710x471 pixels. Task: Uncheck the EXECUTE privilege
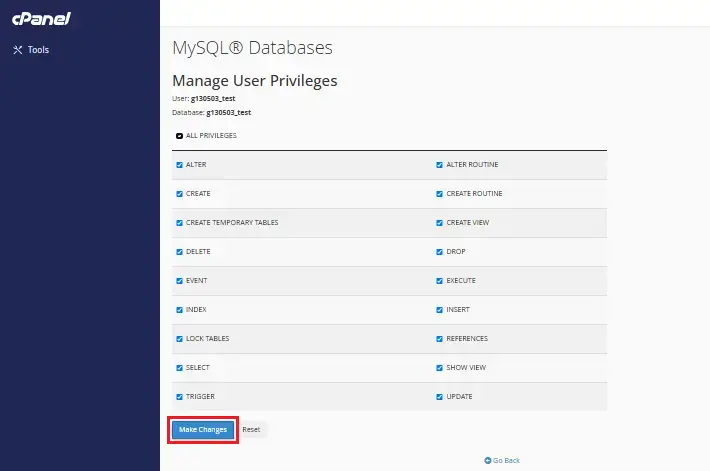pyautogui.click(x=439, y=281)
